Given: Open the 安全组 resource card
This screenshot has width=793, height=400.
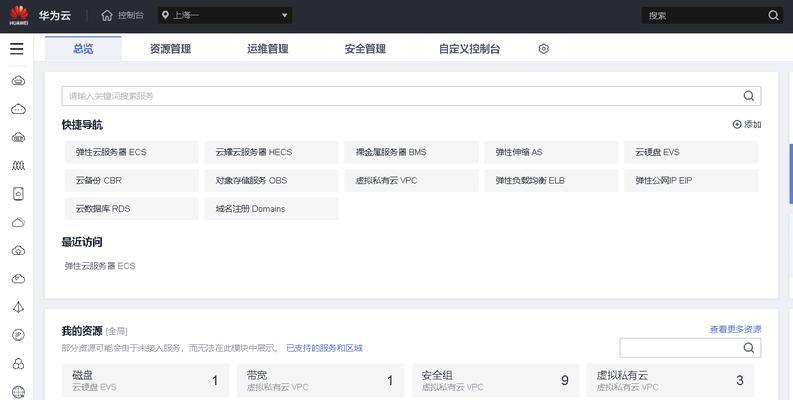Looking at the screenshot, I should pyautogui.click(x=495, y=380).
